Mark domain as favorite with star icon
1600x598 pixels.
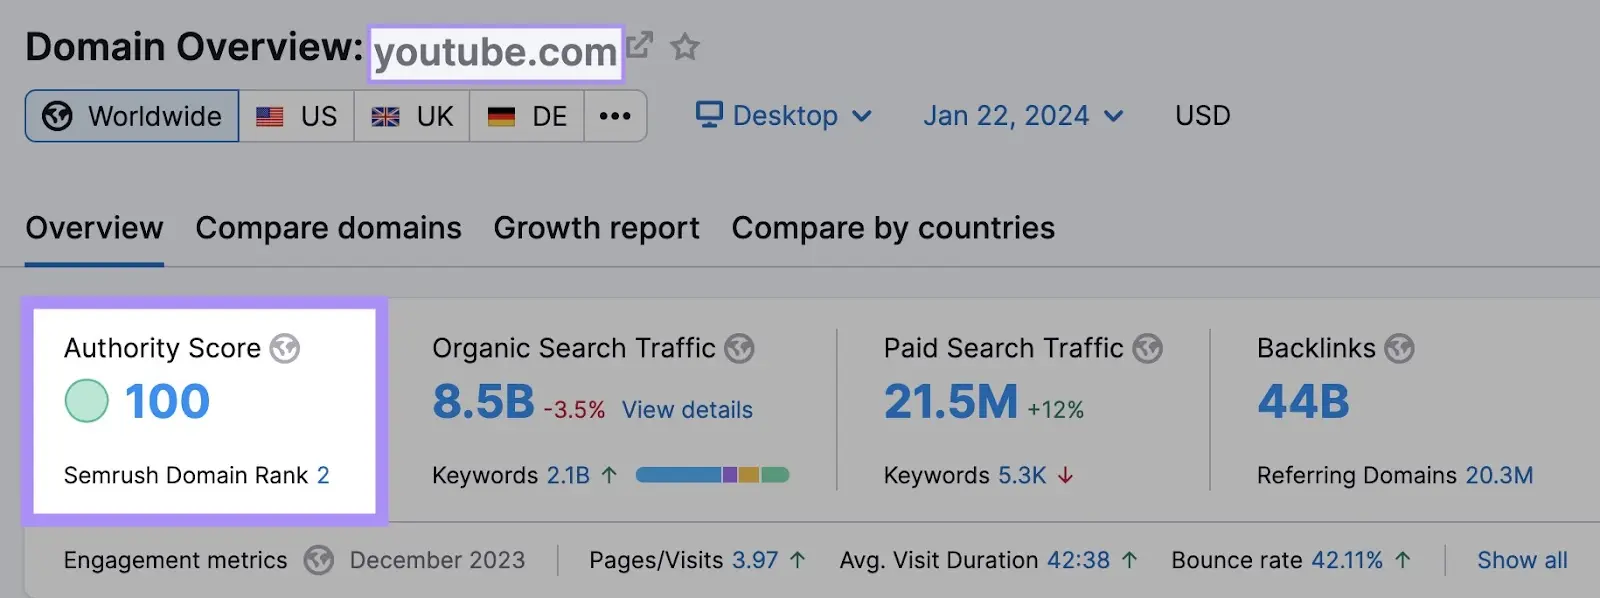click(x=685, y=46)
